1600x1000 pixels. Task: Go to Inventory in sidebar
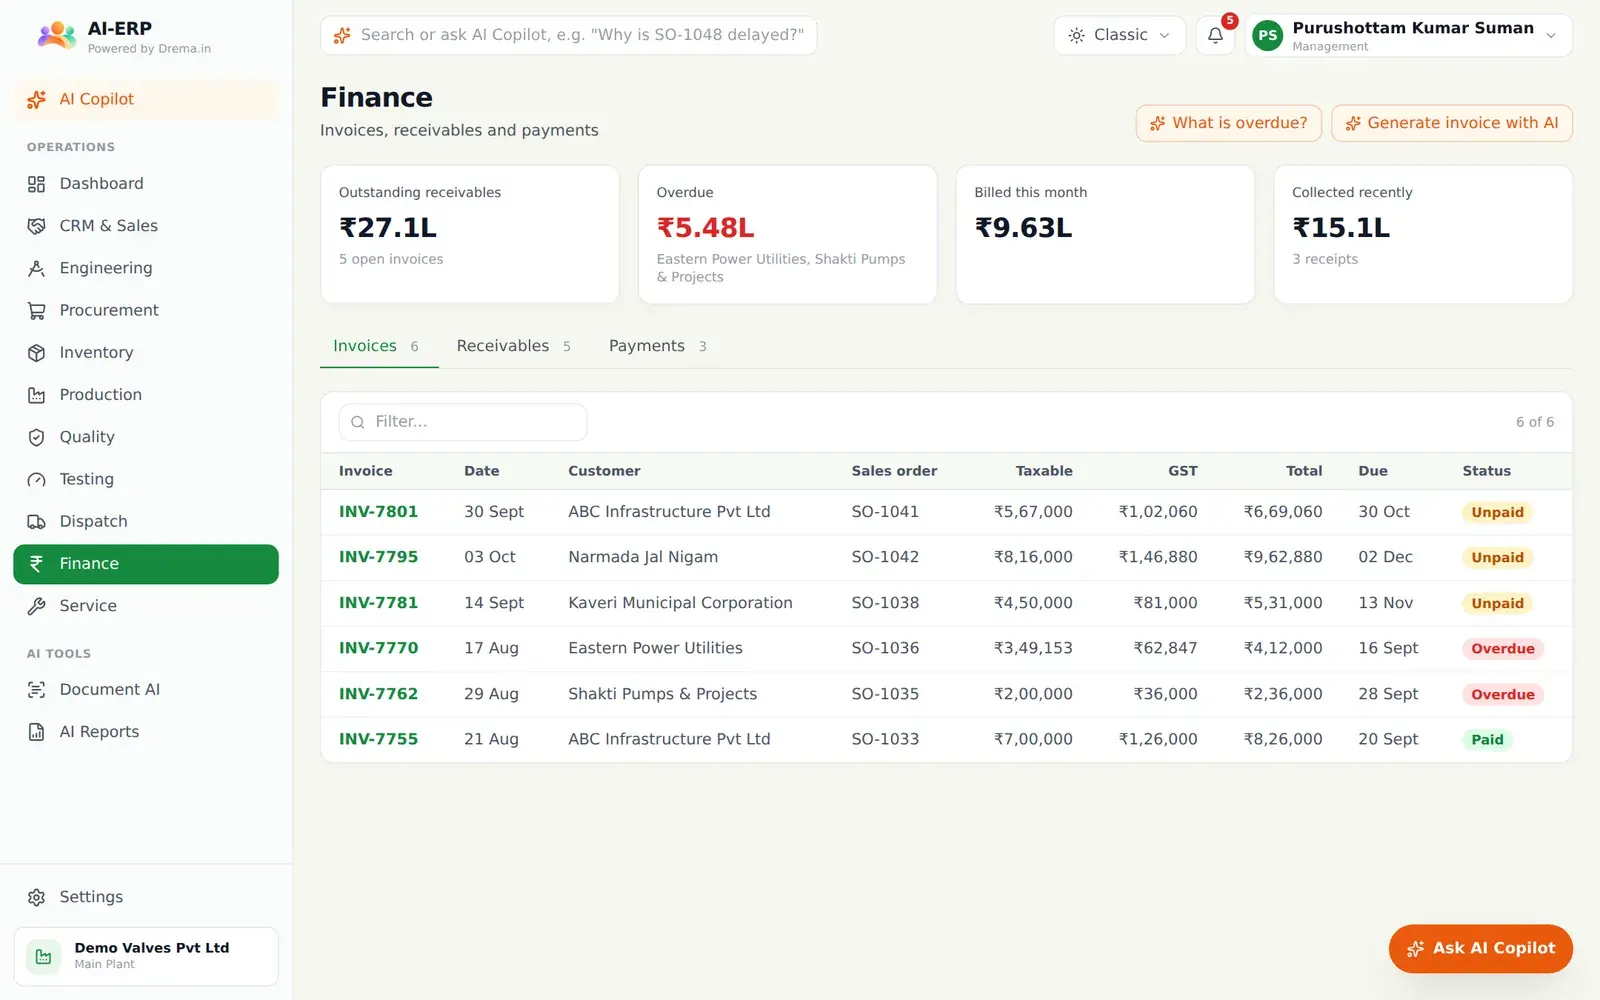click(x=146, y=353)
